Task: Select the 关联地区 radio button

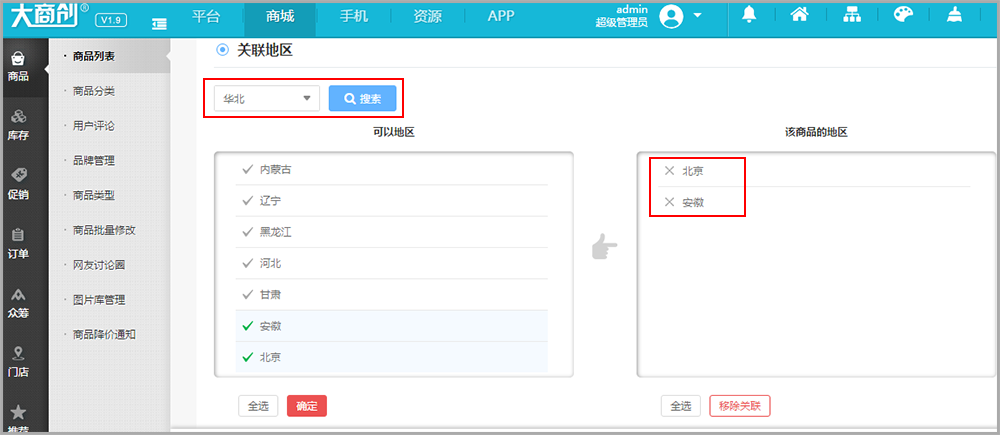Action: [222, 50]
